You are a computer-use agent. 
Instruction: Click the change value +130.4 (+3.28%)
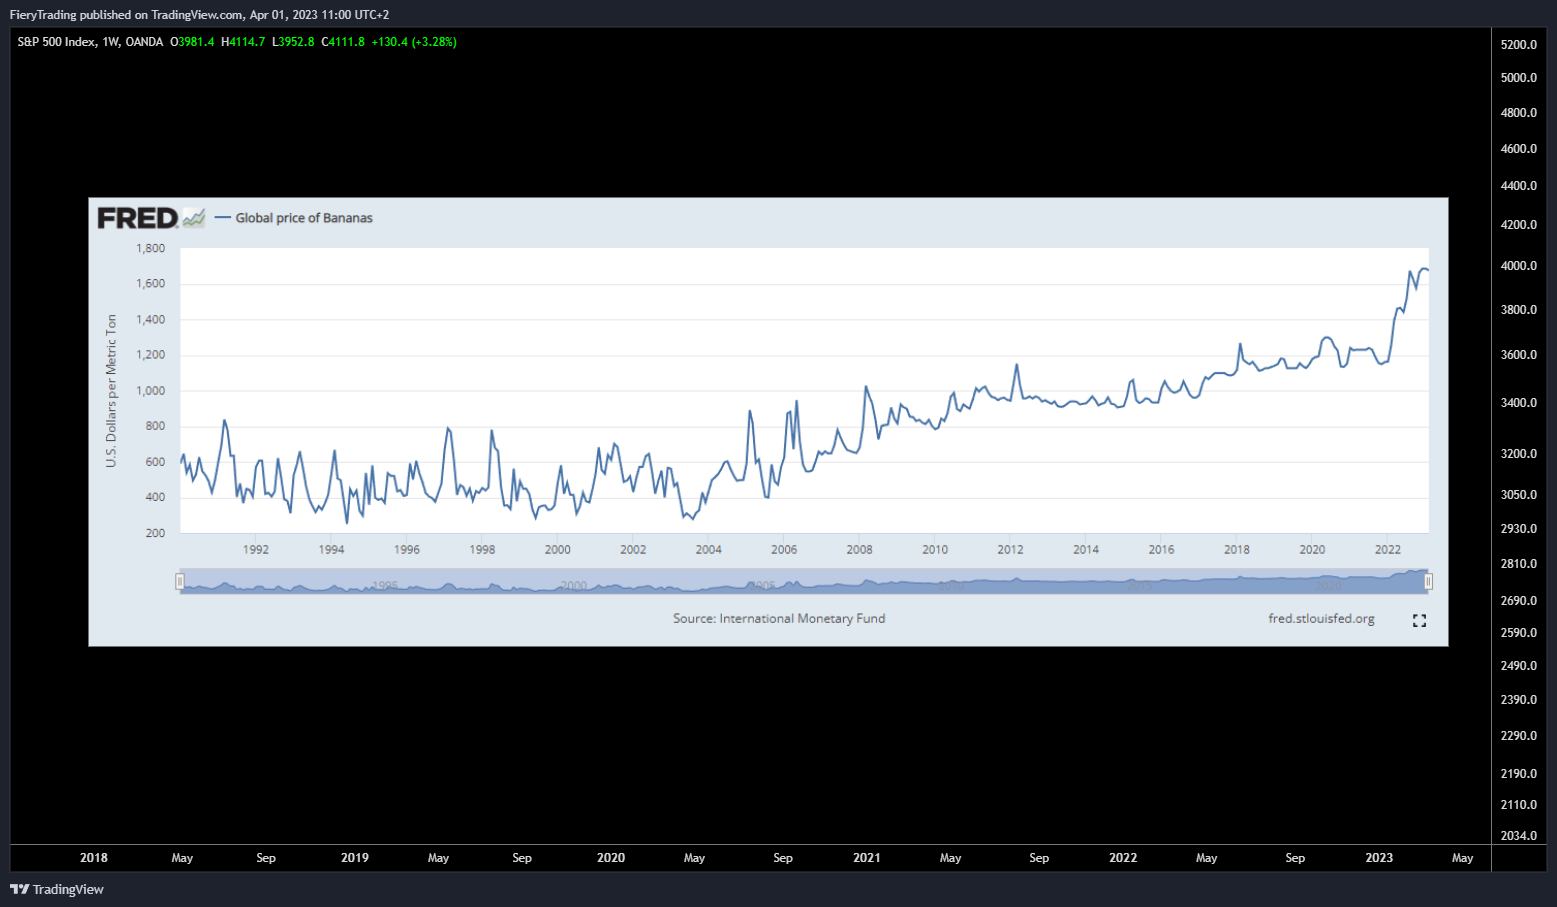click(x=414, y=42)
